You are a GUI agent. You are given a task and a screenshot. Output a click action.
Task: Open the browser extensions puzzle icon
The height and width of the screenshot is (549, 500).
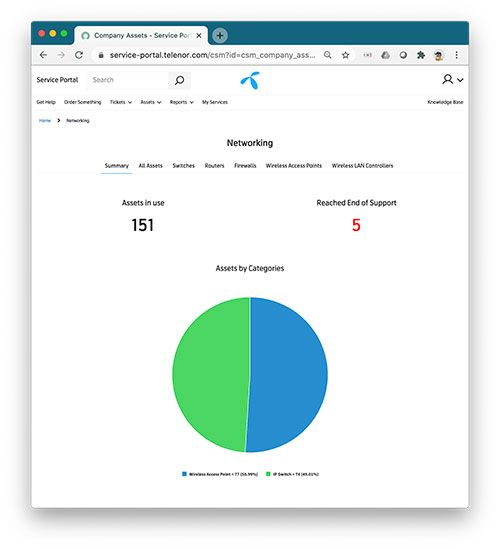tap(421, 55)
